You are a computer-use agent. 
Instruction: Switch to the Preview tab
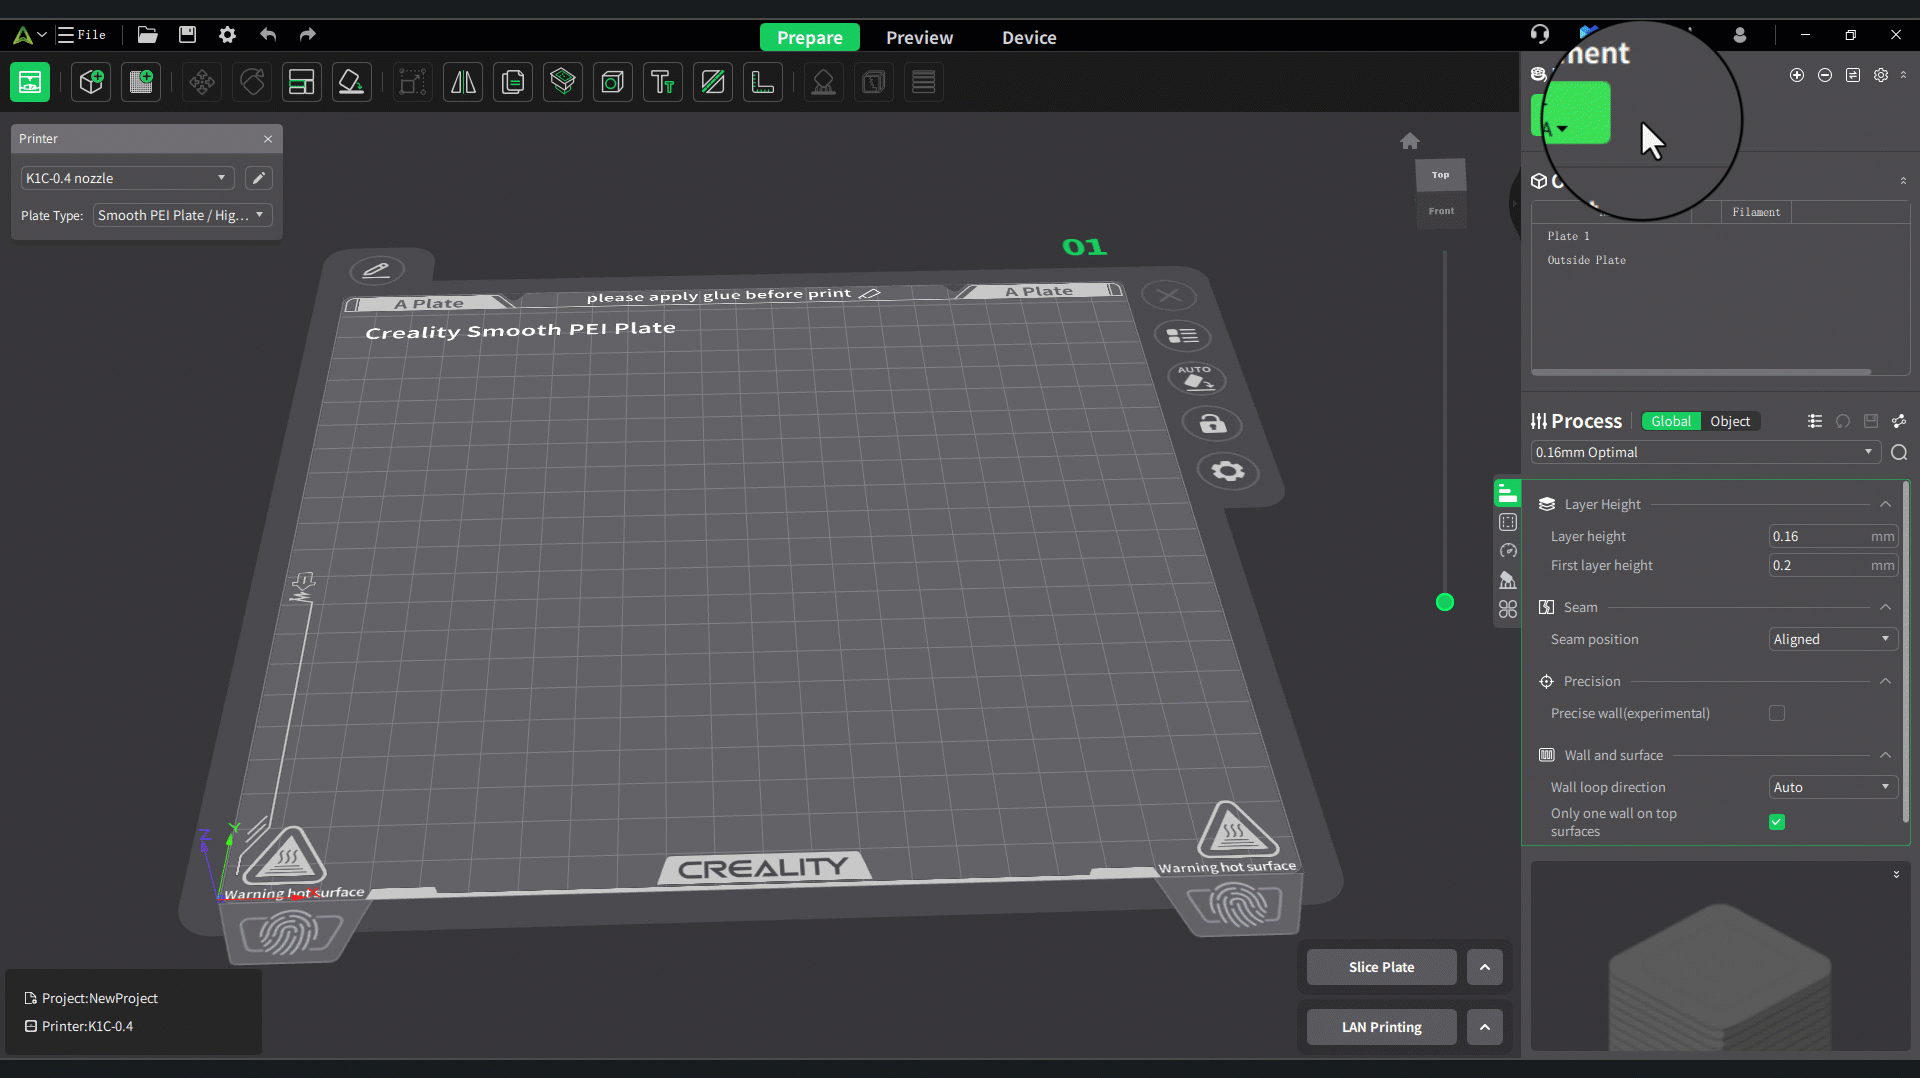[x=919, y=37]
